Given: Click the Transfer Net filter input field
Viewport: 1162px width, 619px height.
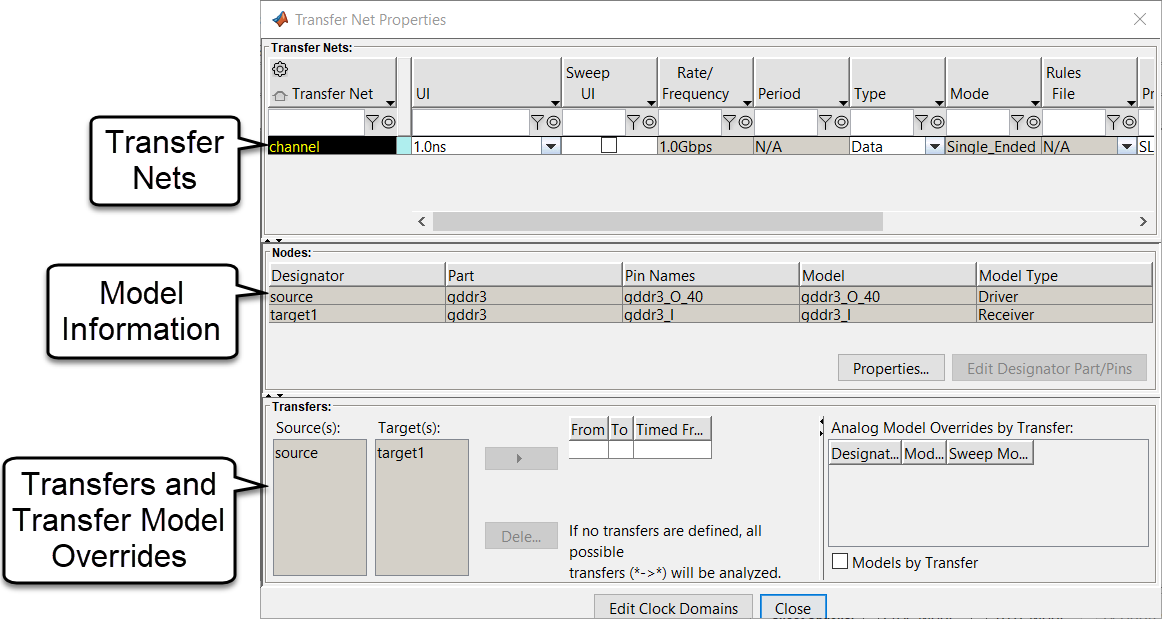Looking at the screenshot, I should click(316, 122).
